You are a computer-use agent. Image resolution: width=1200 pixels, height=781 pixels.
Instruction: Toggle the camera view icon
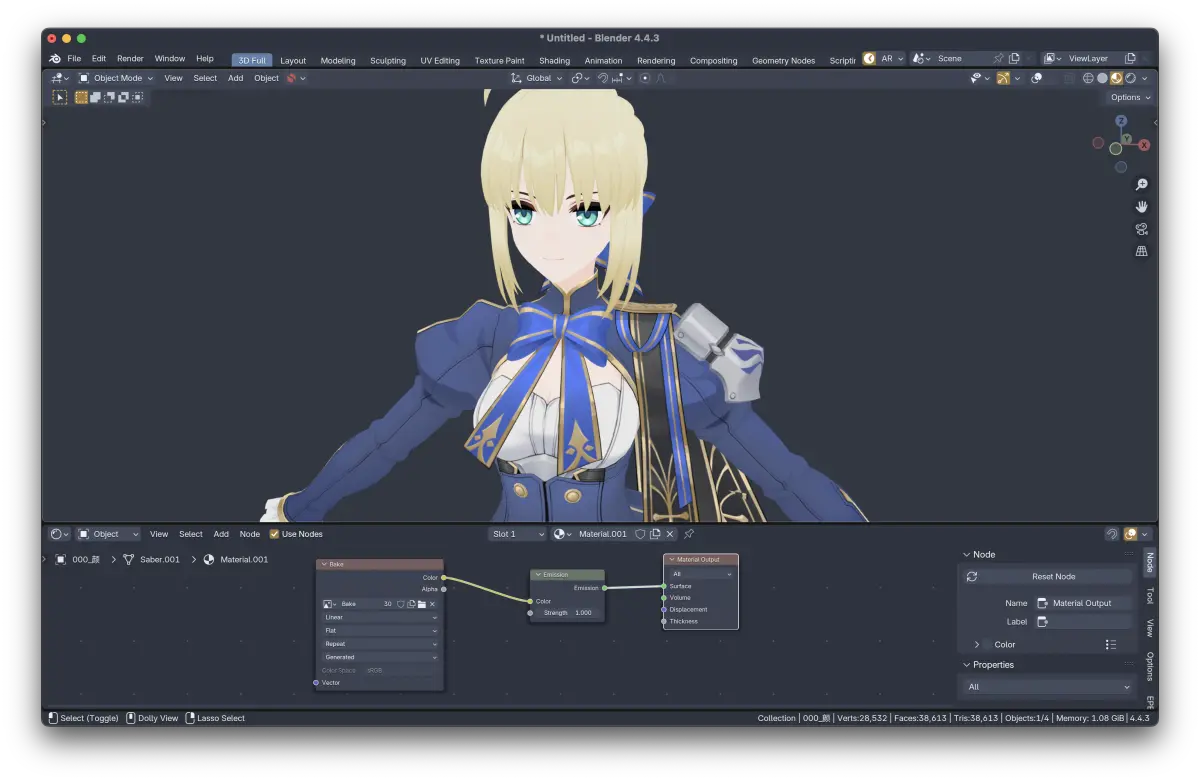tap(1141, 229)
